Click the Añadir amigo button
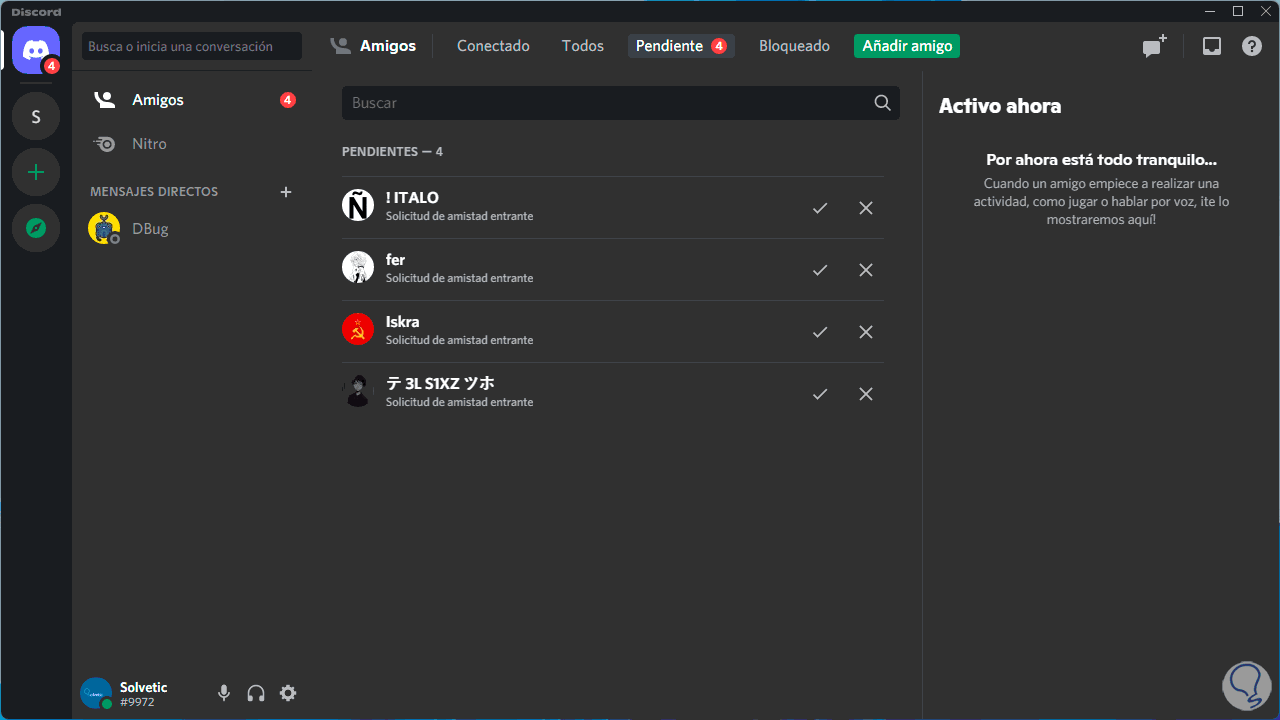Screen dimensions: 1280x720 (907, 46)
